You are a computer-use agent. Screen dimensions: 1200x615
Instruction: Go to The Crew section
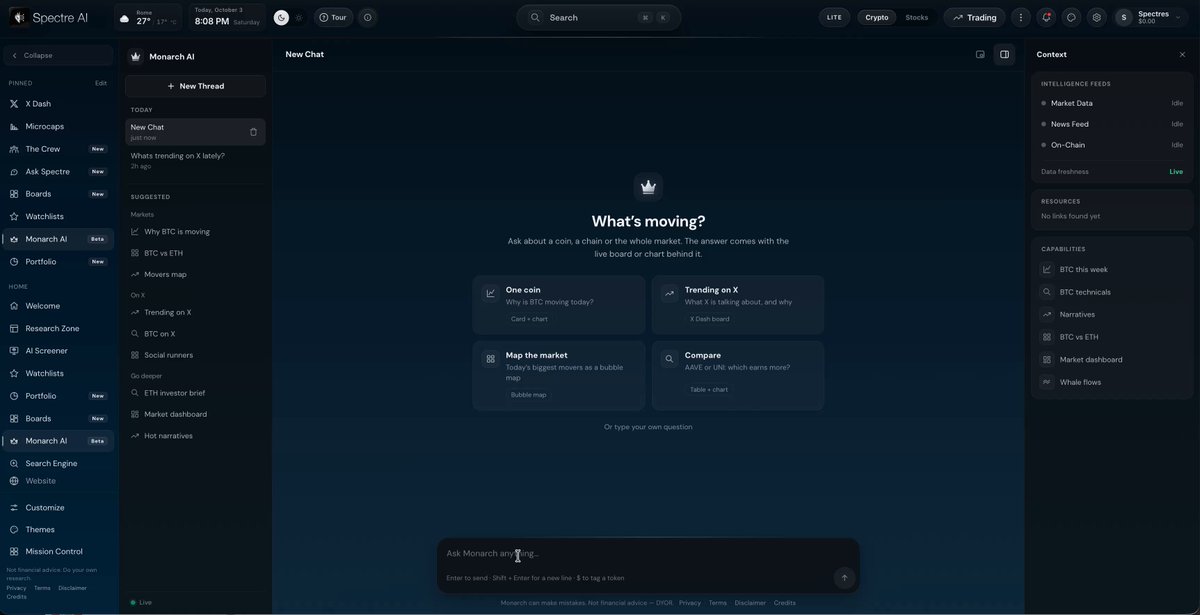coord(59,149)
